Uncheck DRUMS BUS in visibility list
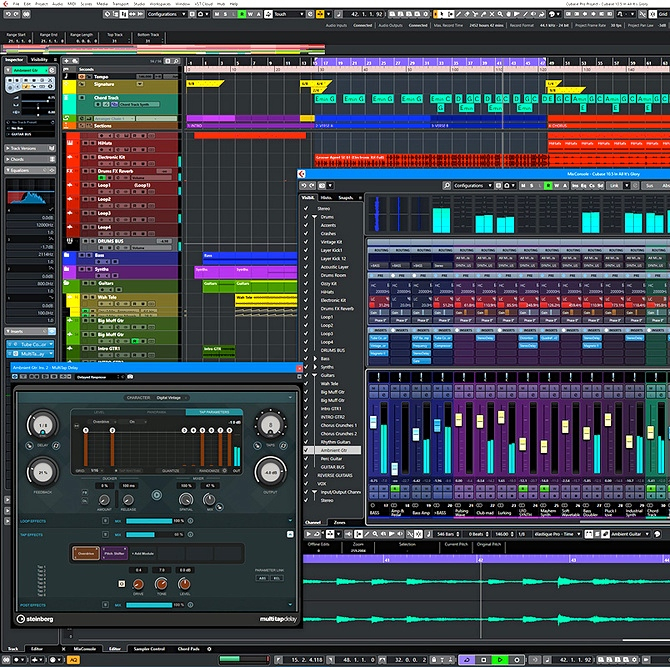Screen dimensions: 670x667 tap(306, 350)
